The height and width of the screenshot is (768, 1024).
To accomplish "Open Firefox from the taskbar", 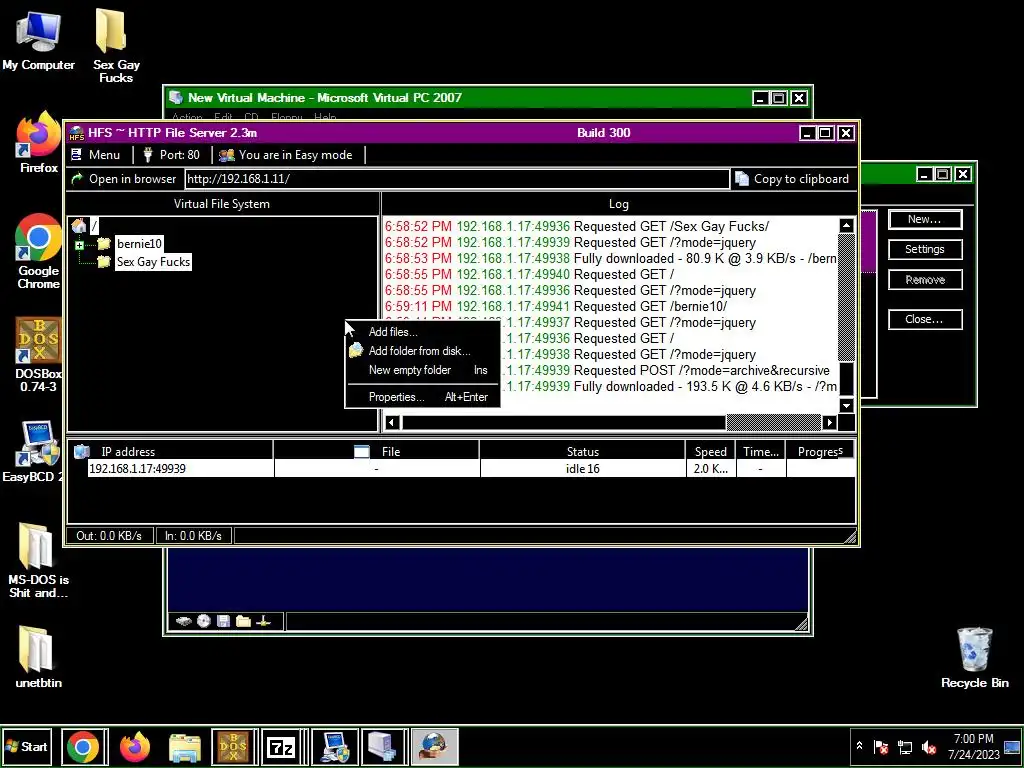I will 135,747.
